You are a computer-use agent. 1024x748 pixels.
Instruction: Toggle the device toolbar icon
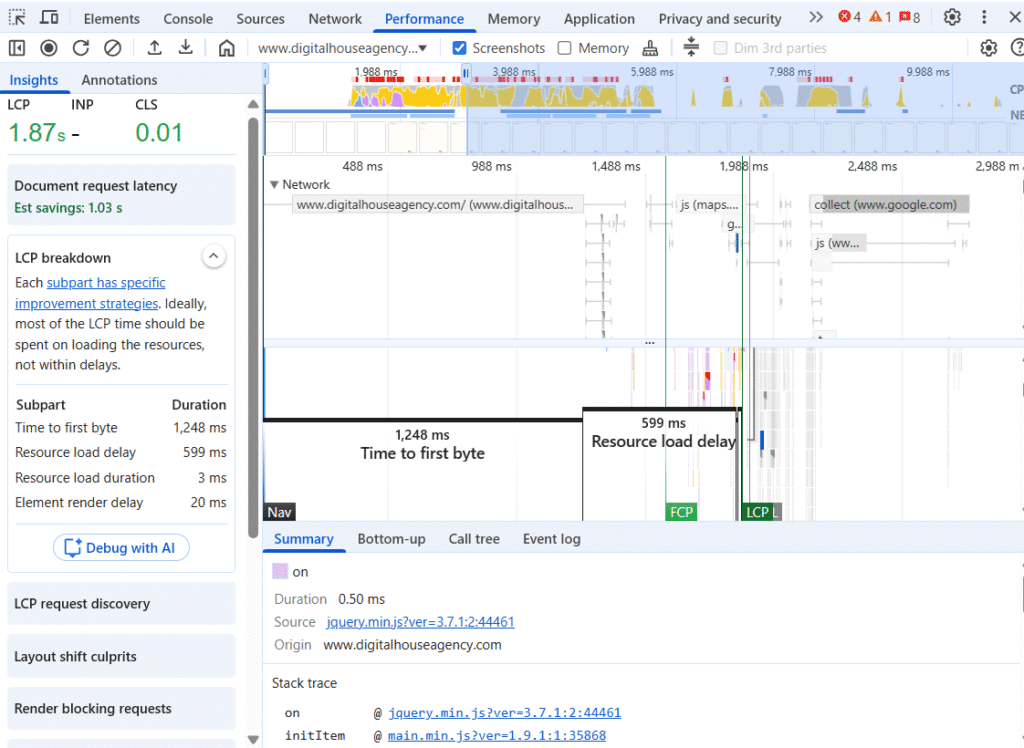(x=49, y=18)
